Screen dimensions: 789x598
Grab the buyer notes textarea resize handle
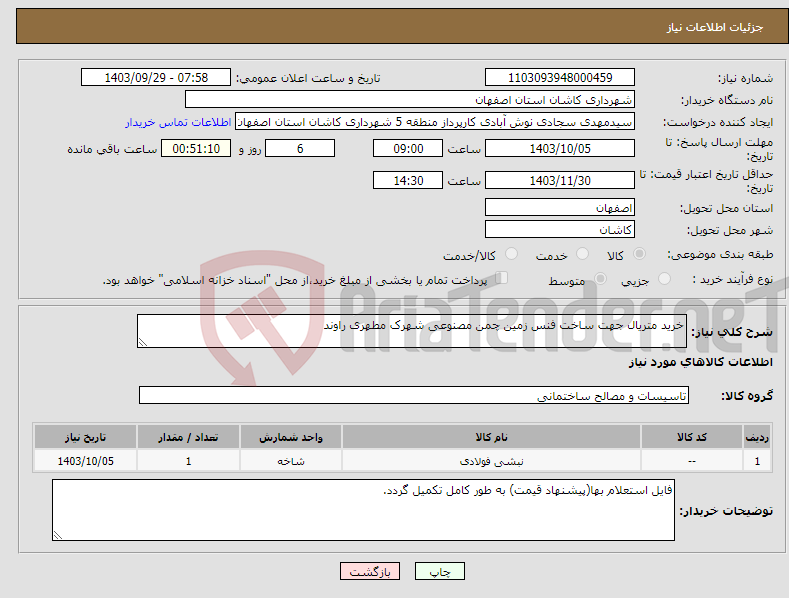(x=58, y=535)
